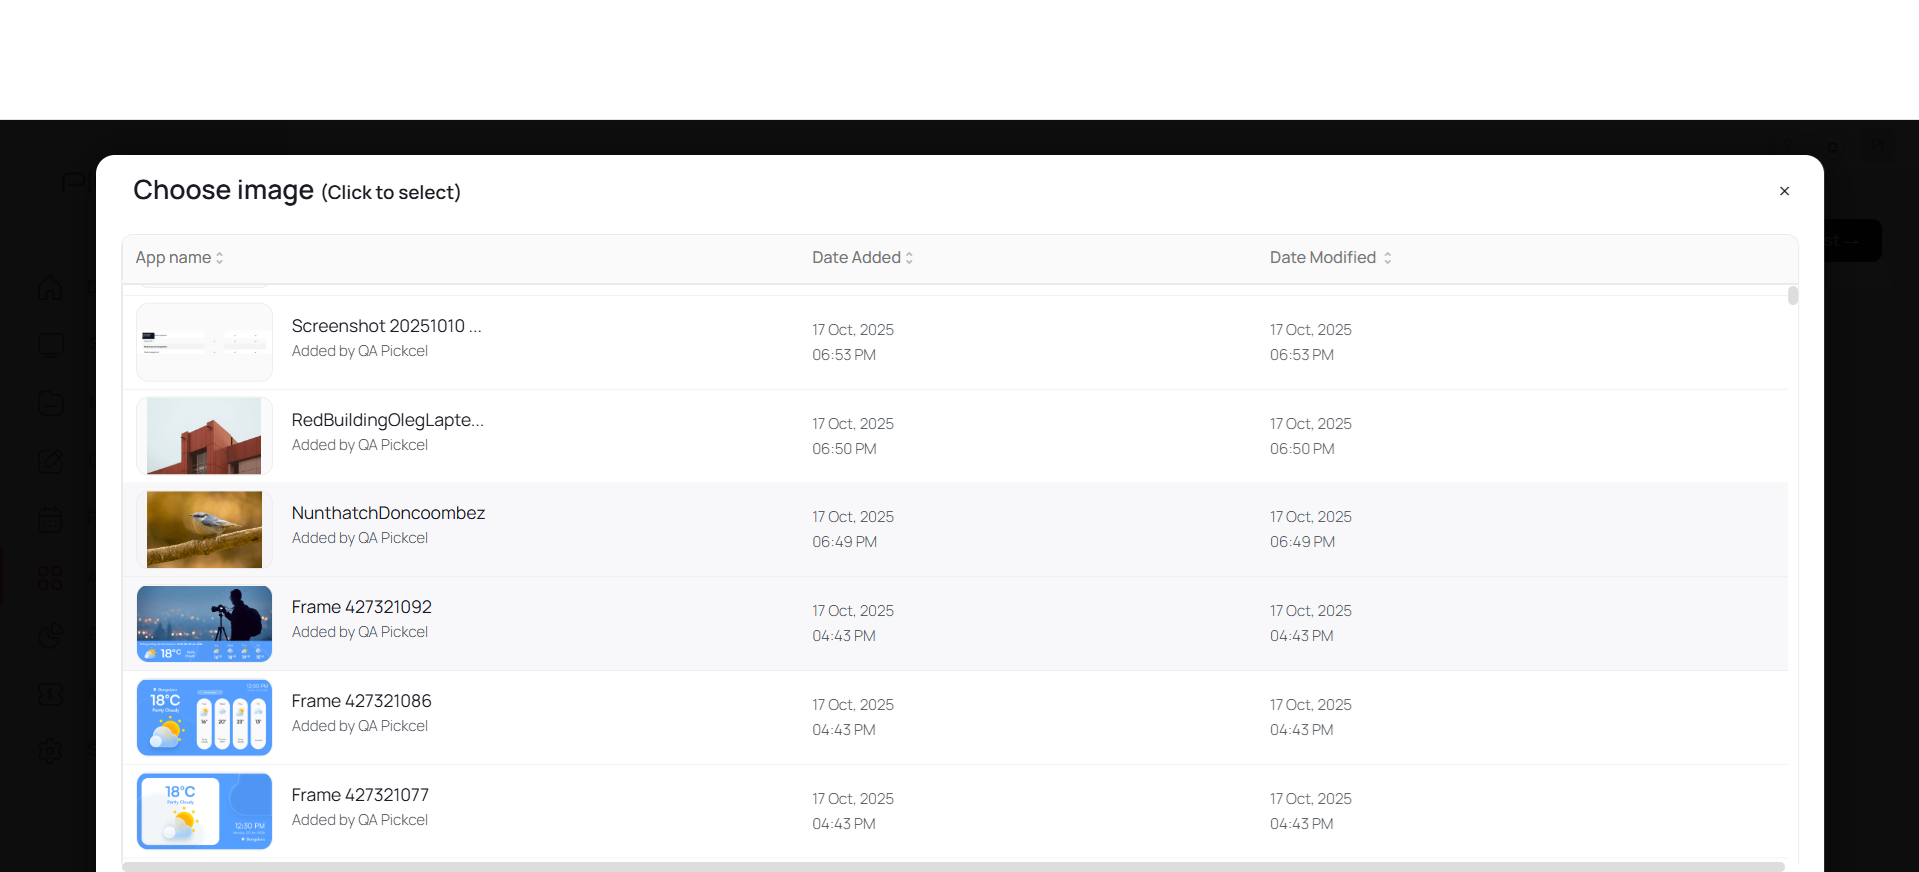
Task: Choose the Frame 427321092 photographer thumbnail
Action: [x=204, y=624]
